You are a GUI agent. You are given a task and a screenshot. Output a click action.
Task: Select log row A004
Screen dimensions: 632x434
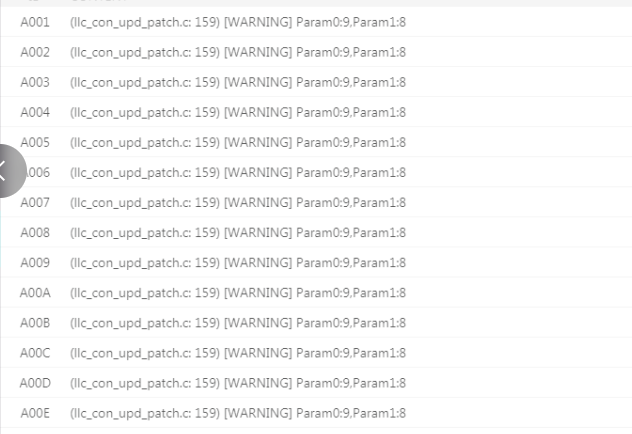coord(316,112)
